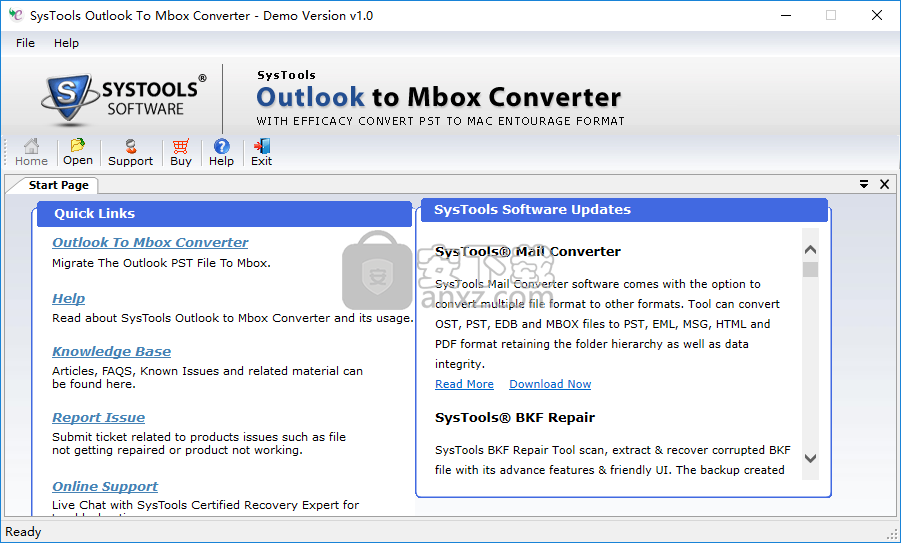
Task: Maximize the application window
Action: tap(831, 16)
